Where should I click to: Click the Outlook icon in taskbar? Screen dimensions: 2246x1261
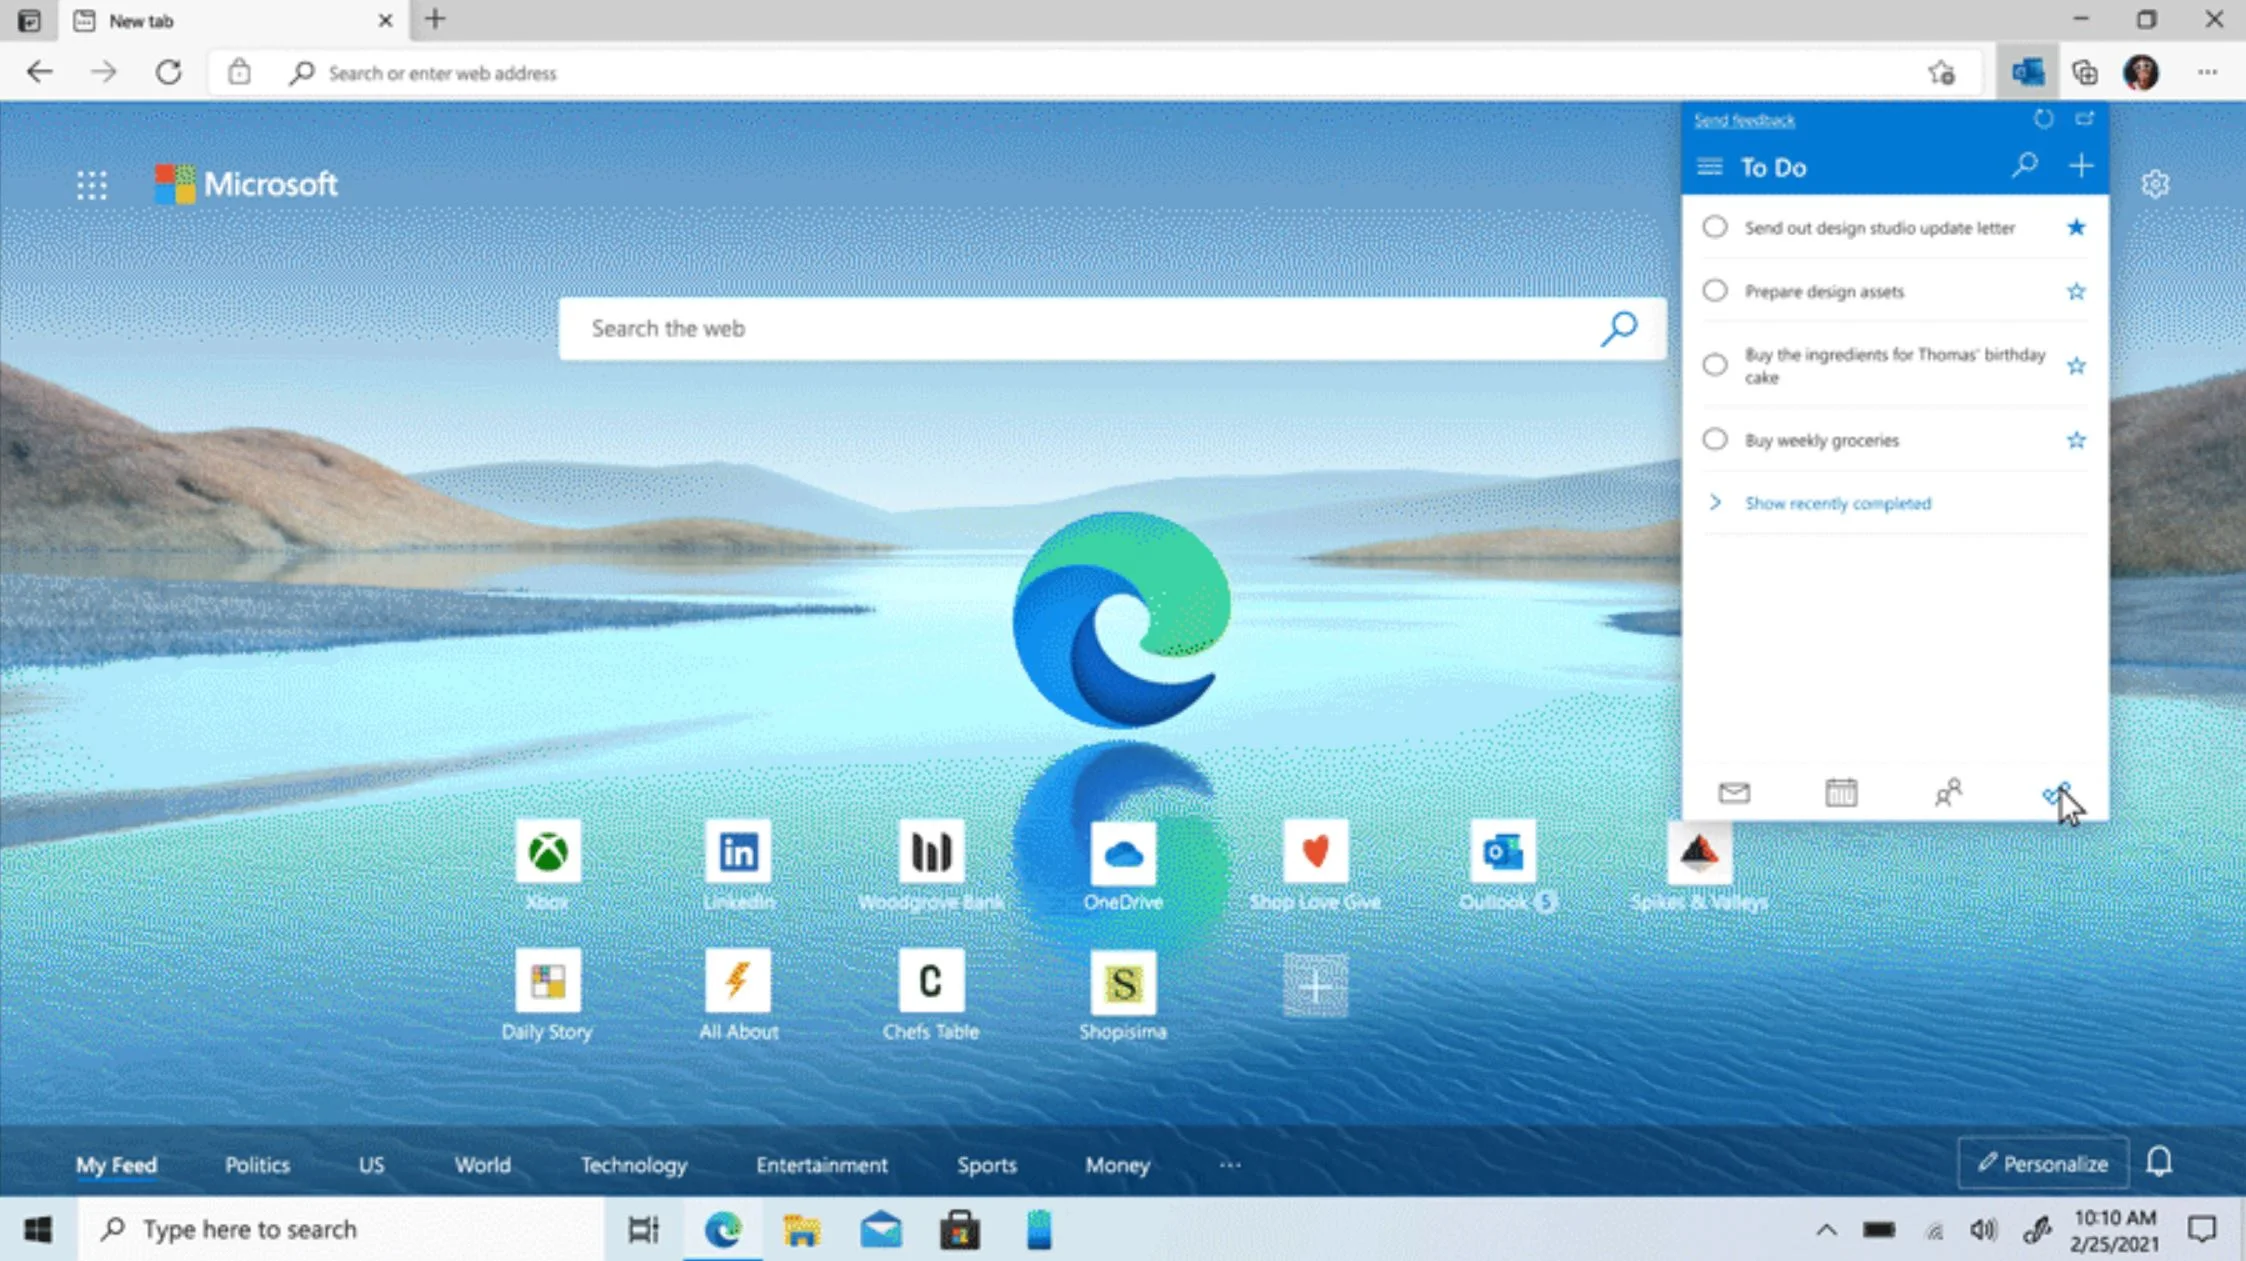[x=882, y=1230]
